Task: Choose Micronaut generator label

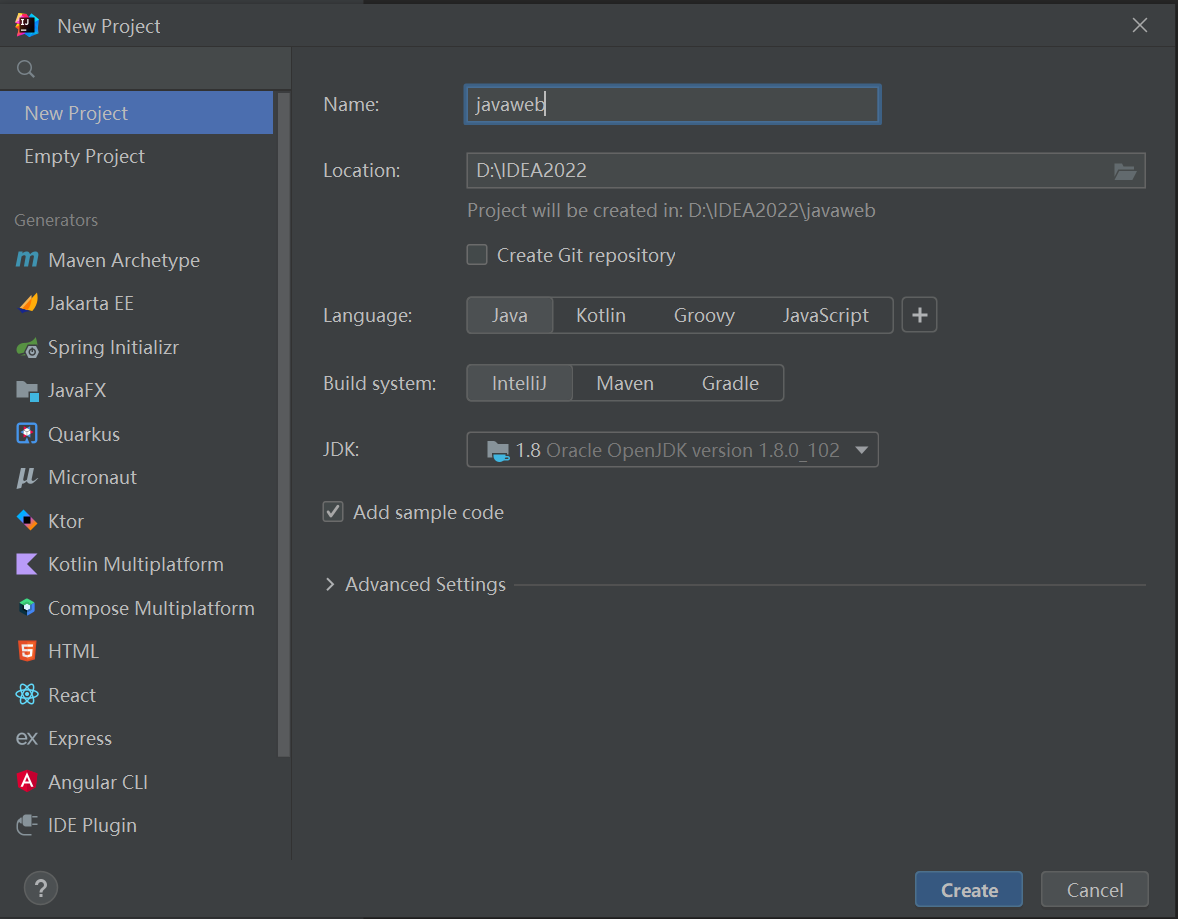Action: 92,477
